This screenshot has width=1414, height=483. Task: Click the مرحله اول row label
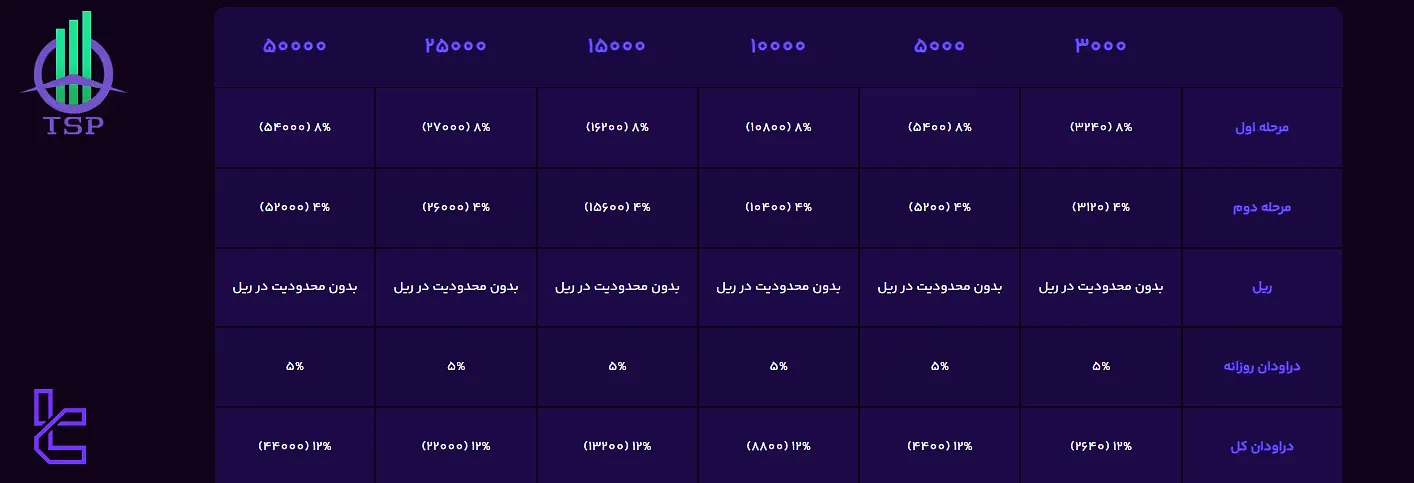pyautogui.click(x=1262, y=128)
